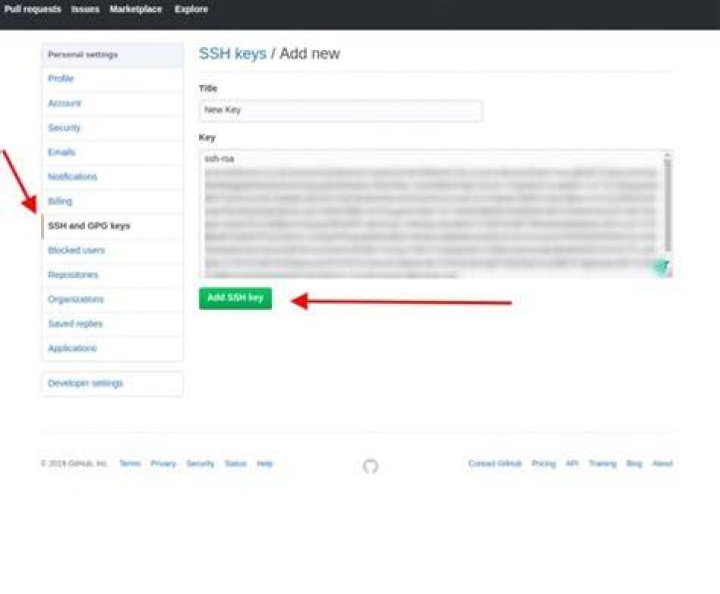Open the Explore menu item
The width and height of the screenshot is (720, 594).
point(191,9)
